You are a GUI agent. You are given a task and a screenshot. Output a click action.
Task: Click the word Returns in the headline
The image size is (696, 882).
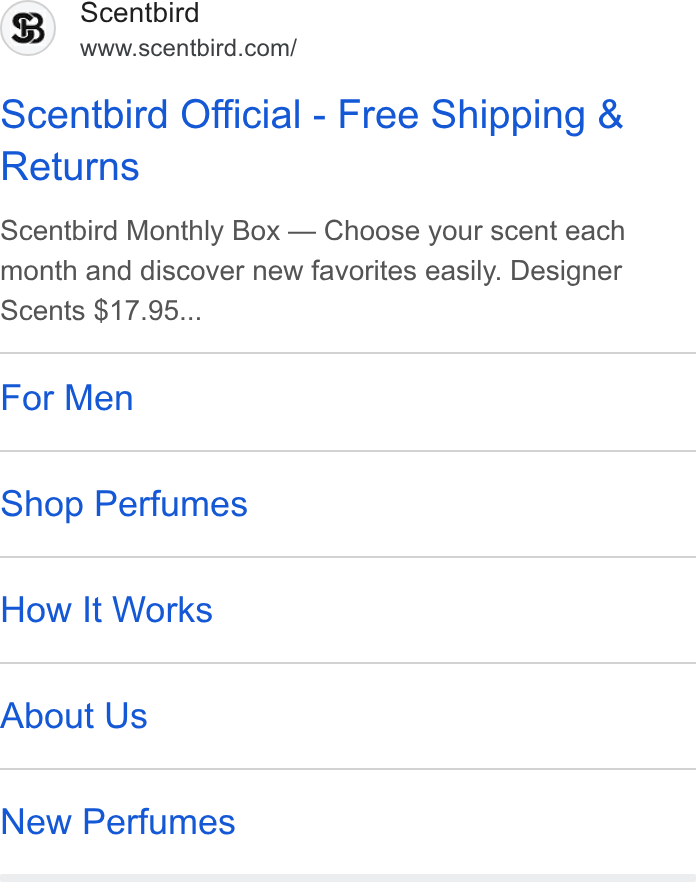(x=70, y=166)
